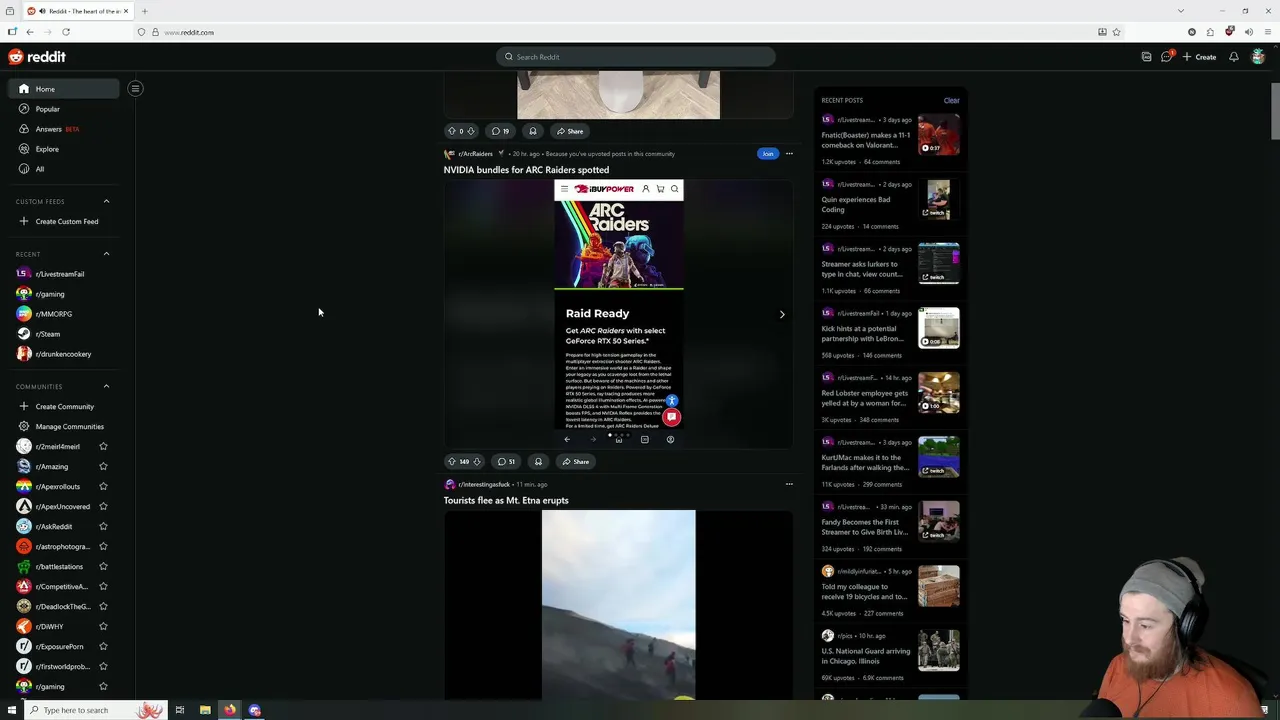The width and height of the screenshot is (1280, 720).
Task: Open the chat icon with notification badge
Action: click(x=1166, y=57)
